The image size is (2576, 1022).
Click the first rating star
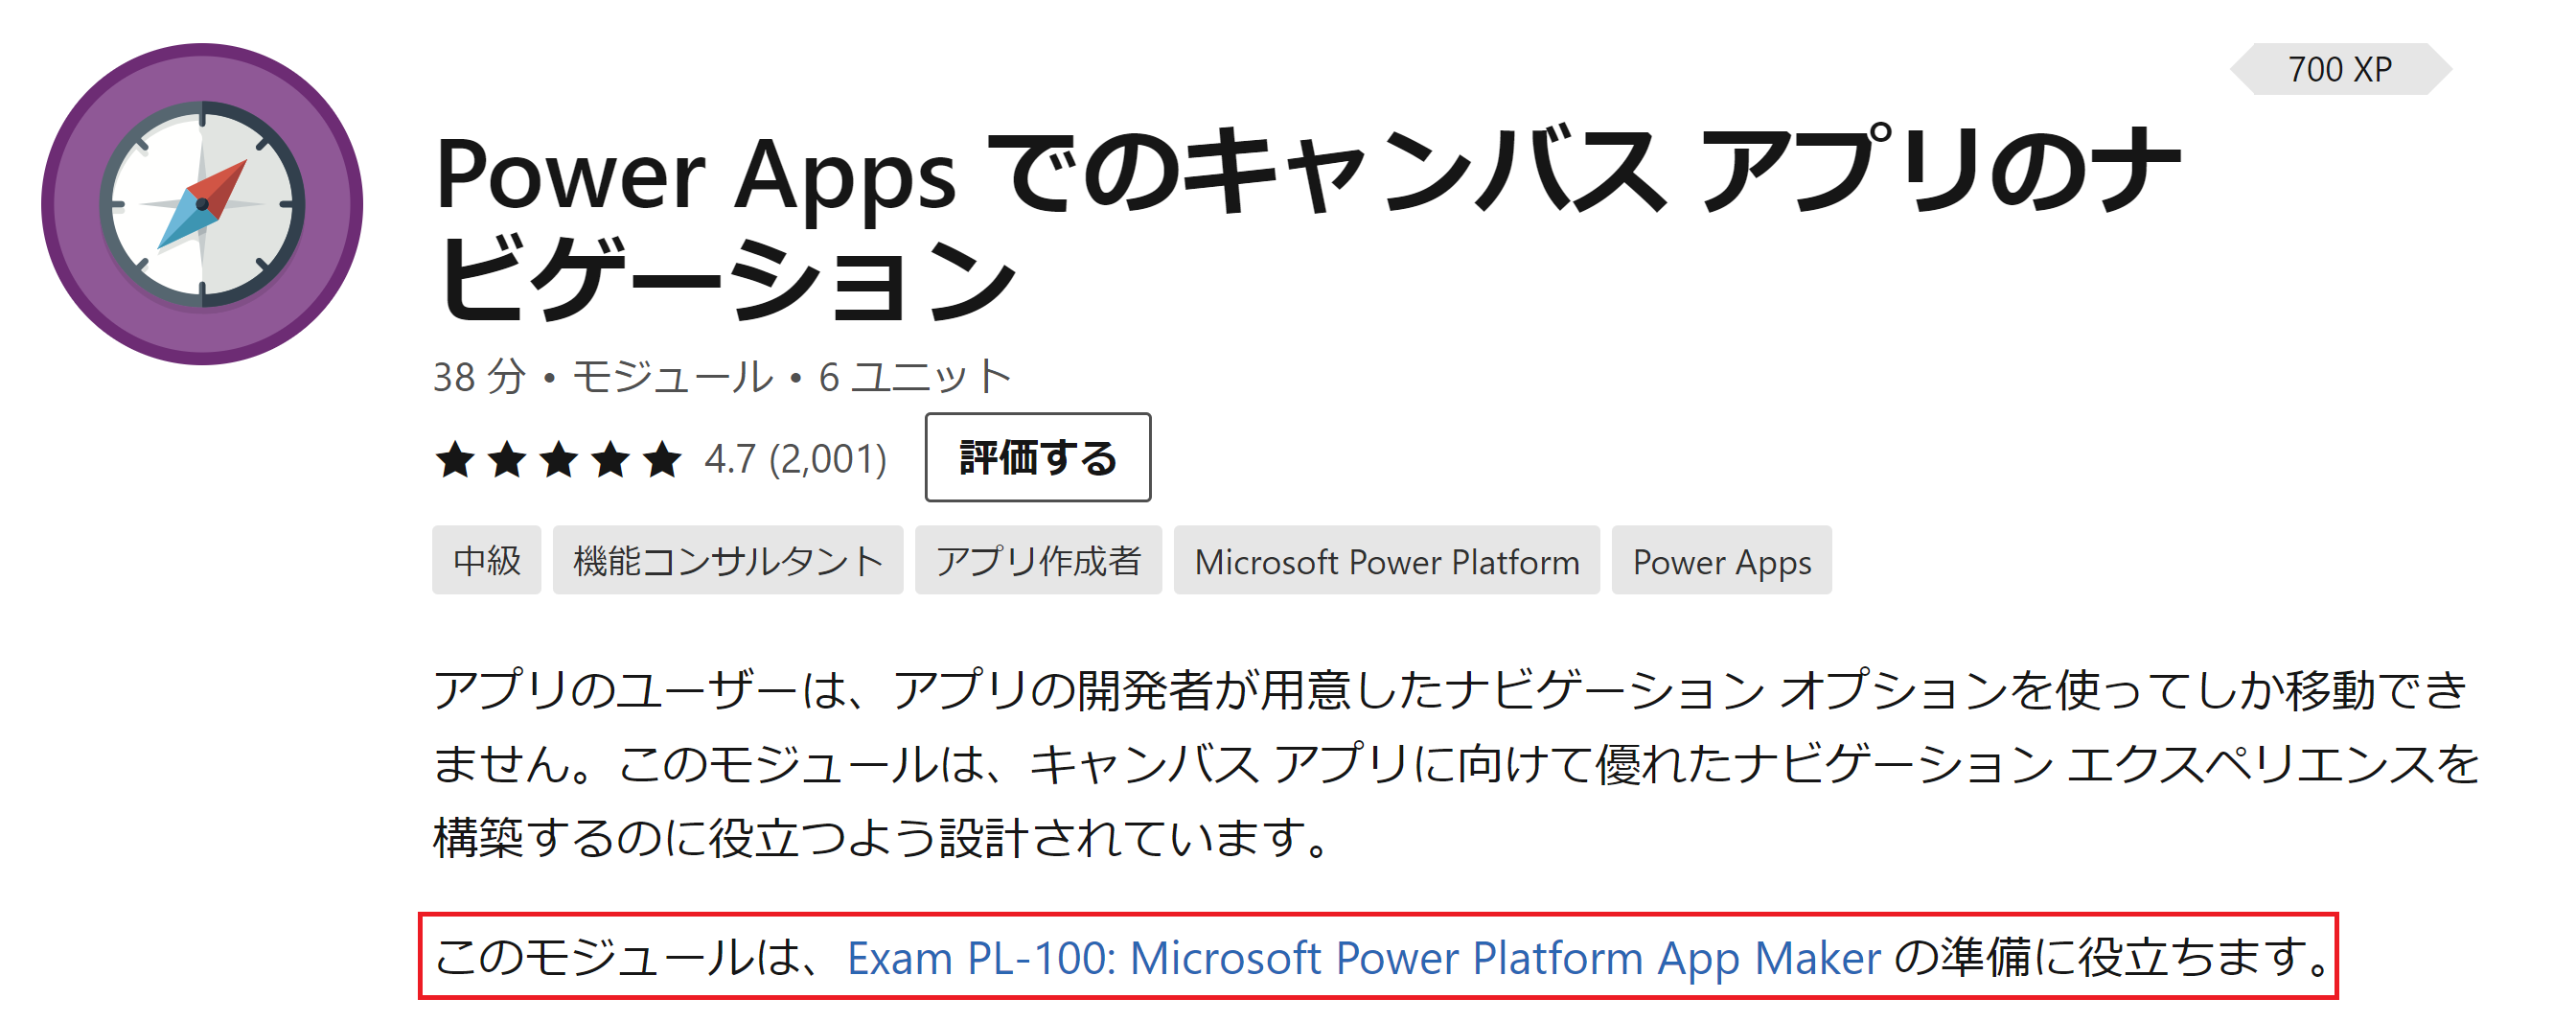tap(455, 460)
